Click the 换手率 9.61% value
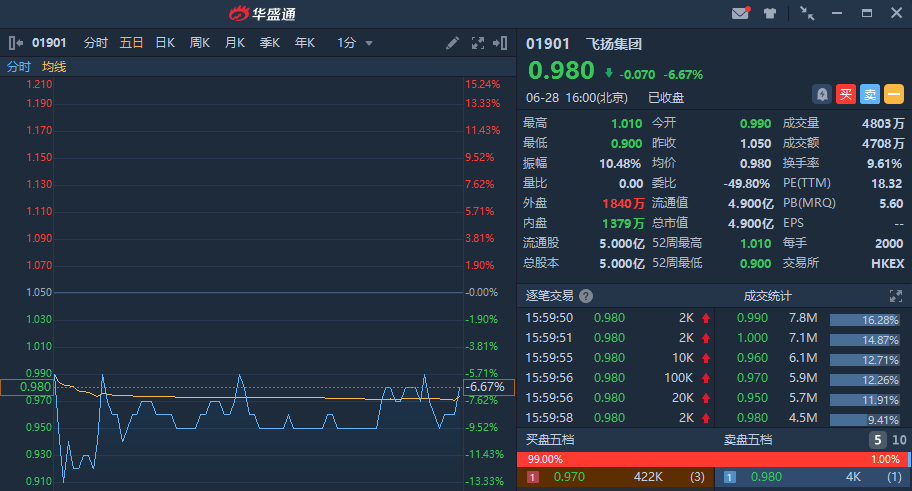Viewport: 912px width, 491px height. point(884,163)
